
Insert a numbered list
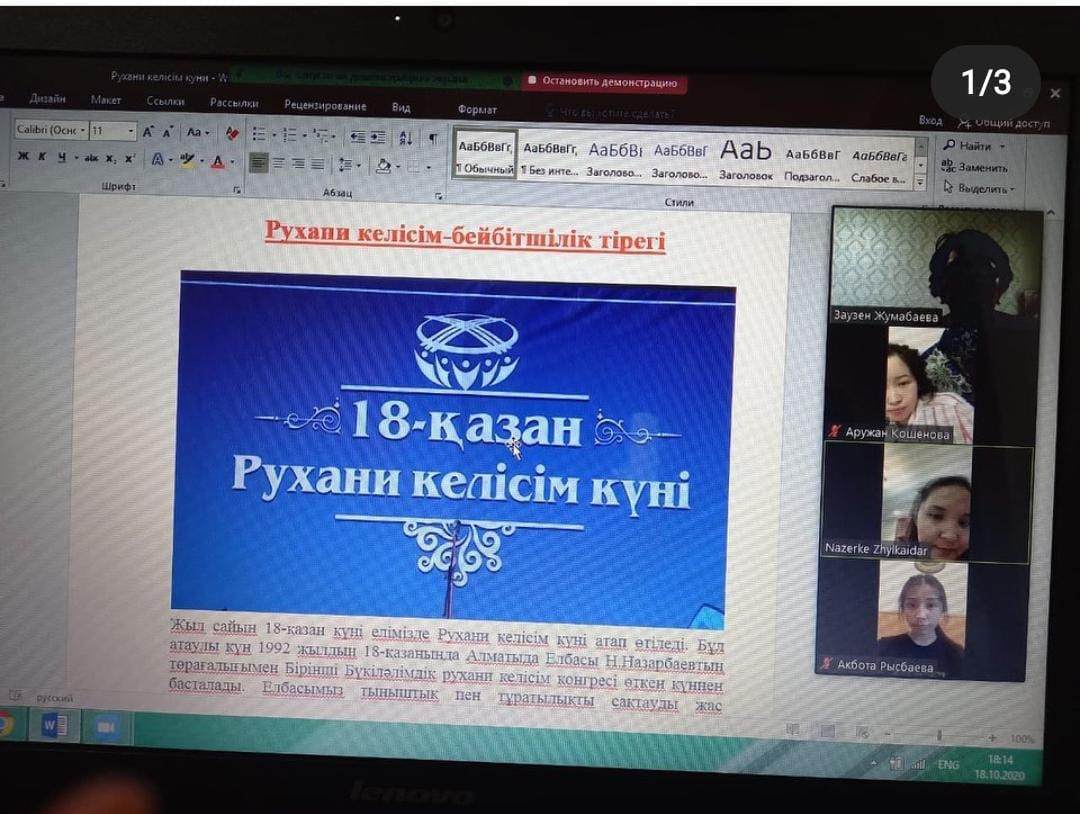tap(290, 135)
